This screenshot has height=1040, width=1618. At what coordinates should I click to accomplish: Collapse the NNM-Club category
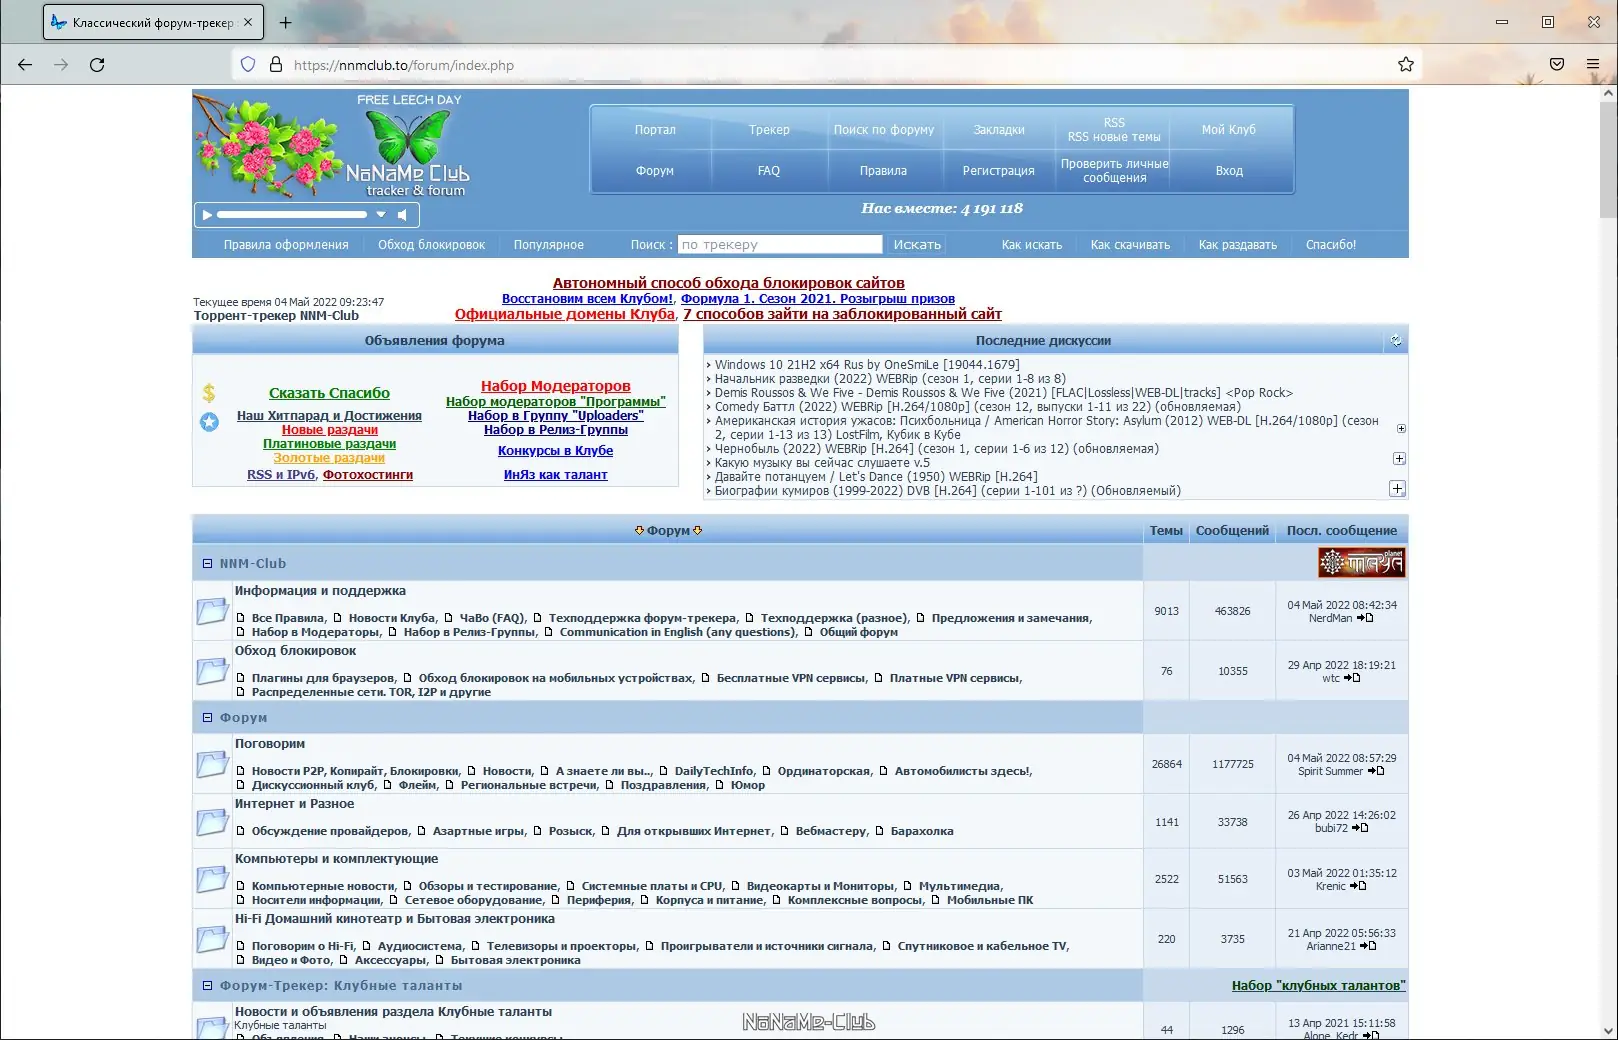click(208, 564)
